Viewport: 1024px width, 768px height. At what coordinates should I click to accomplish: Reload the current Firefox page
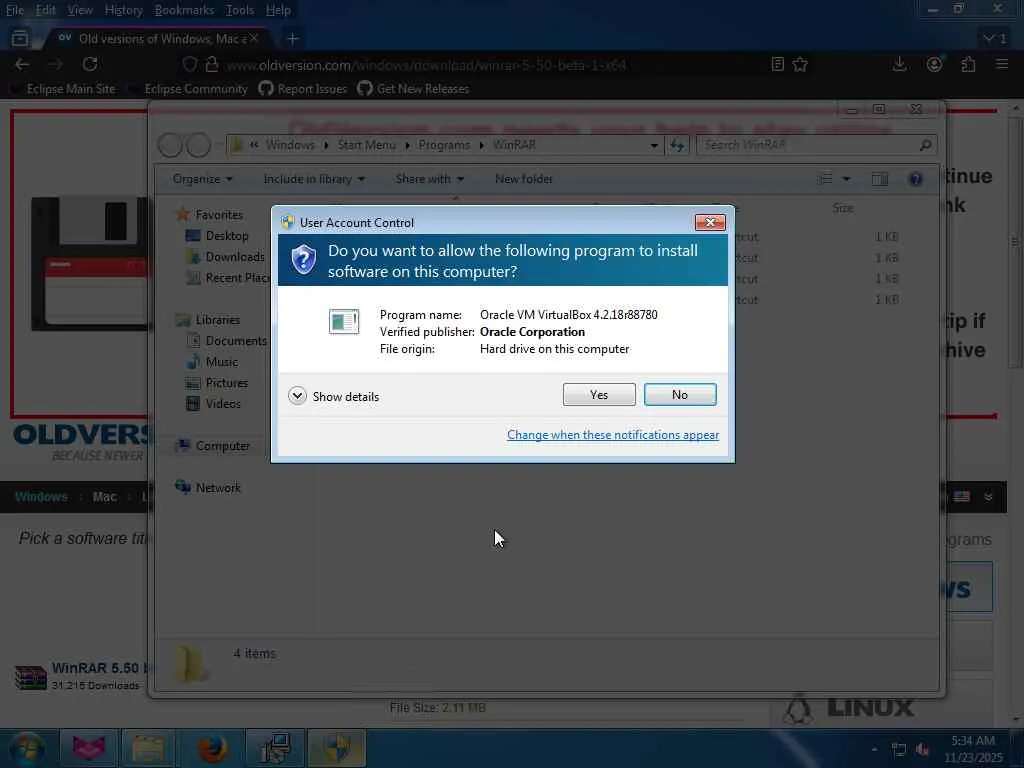click(x=90, y=64)
